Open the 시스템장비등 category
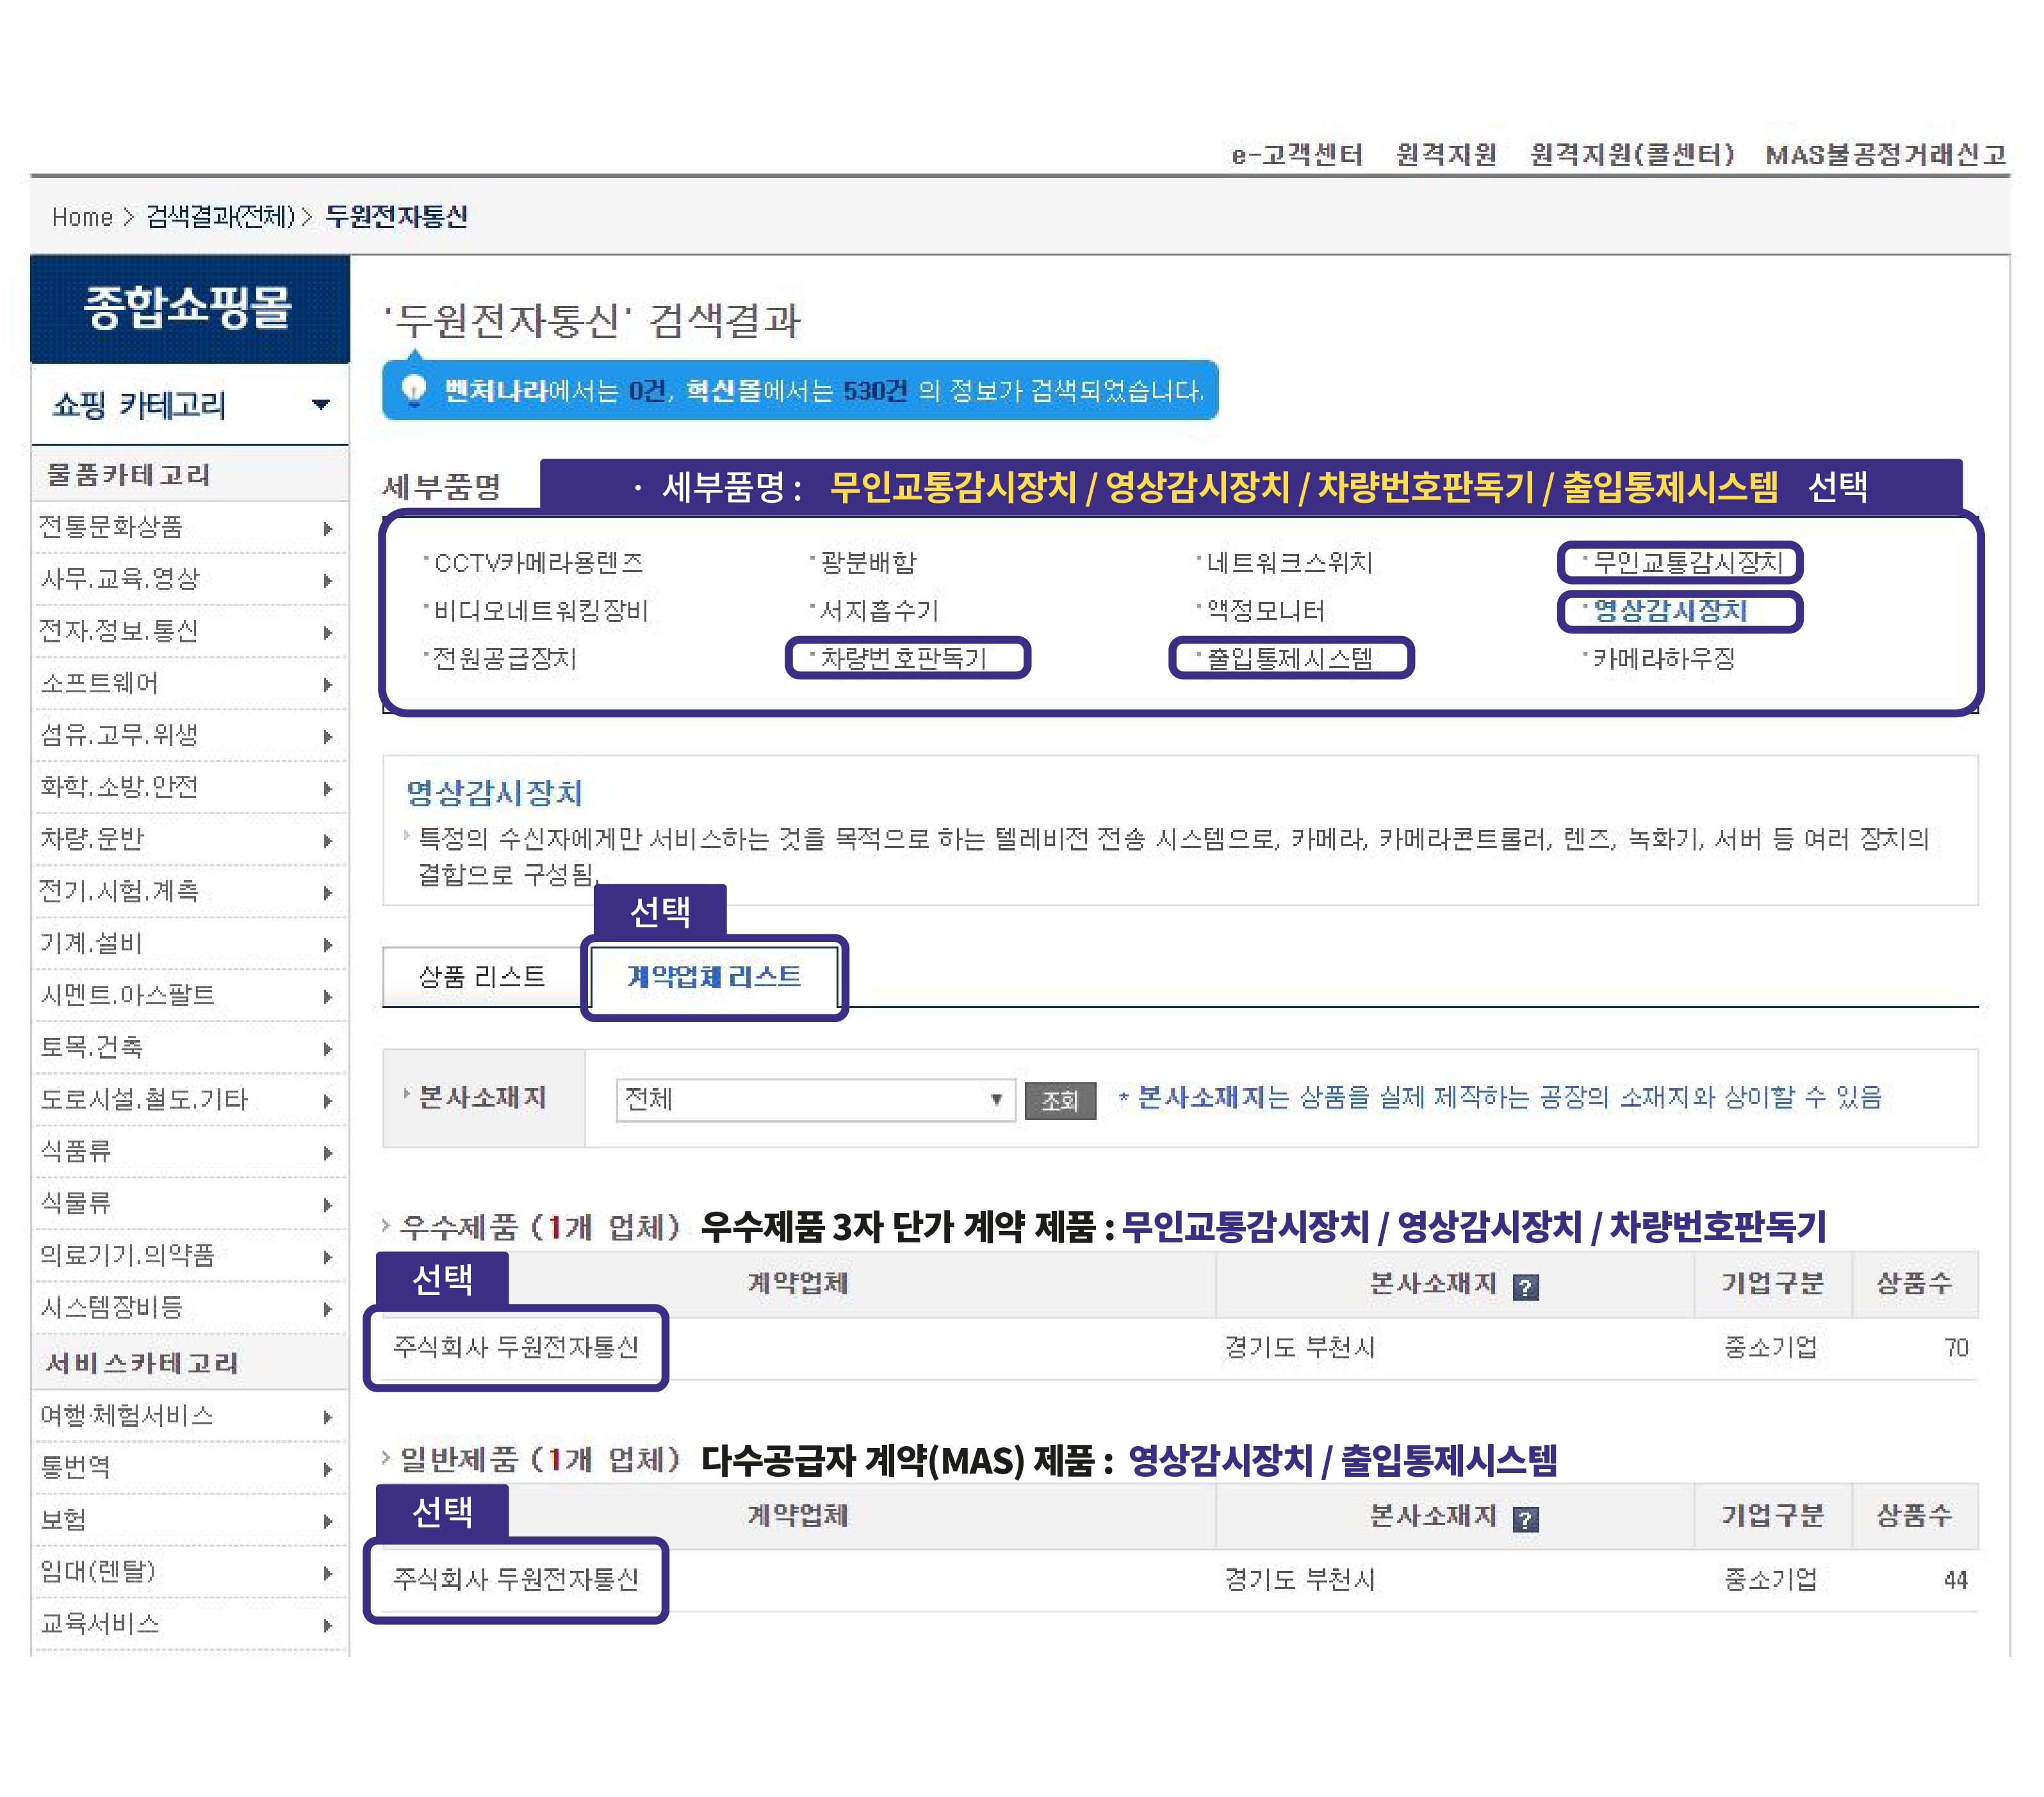Viewport: 2044px width, 1797px height. tap(190, 1307)
